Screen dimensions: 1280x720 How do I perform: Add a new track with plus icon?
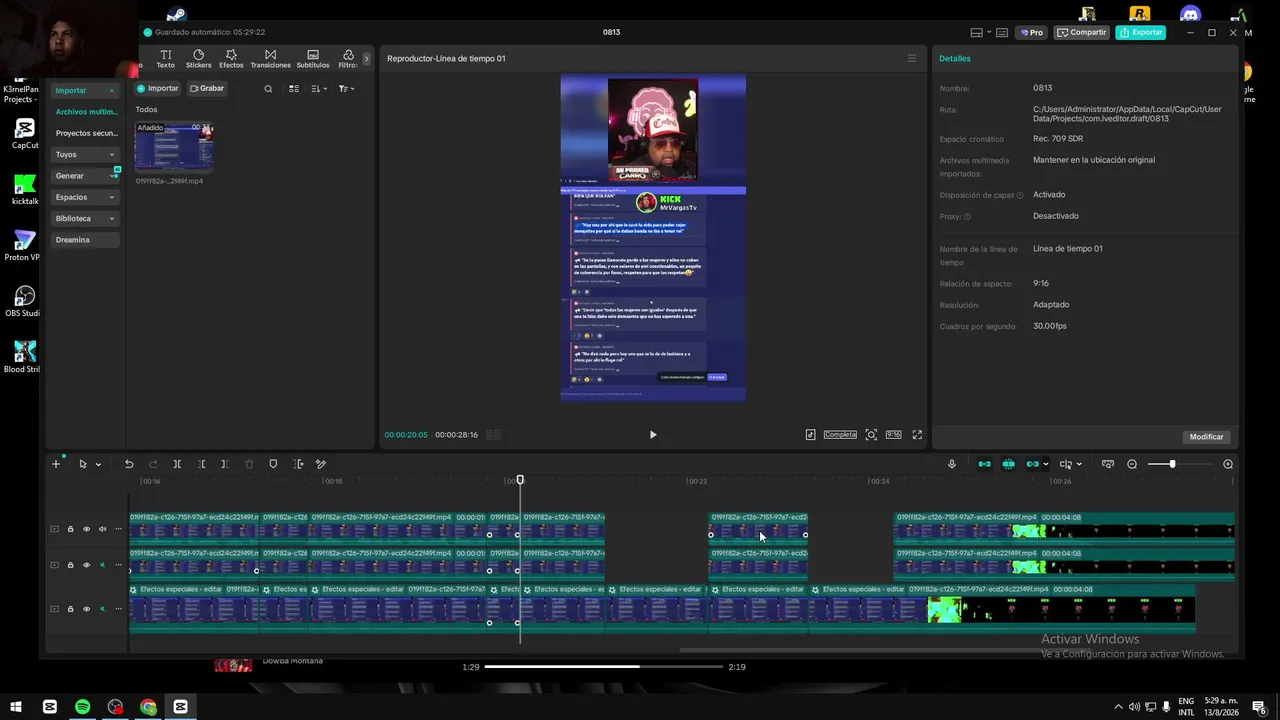click(x=56, y=464)
